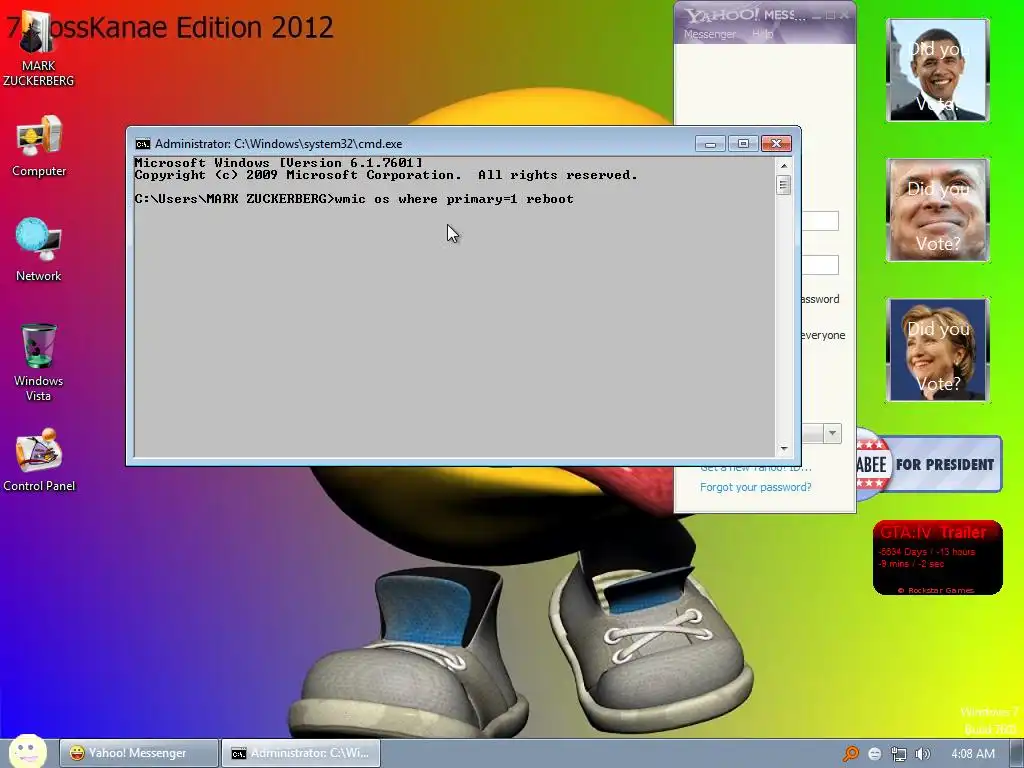This screenshot has height=768, width=1024.
Task: Open the Help menu in Yahoo Messenger
Action: point(762,34)
